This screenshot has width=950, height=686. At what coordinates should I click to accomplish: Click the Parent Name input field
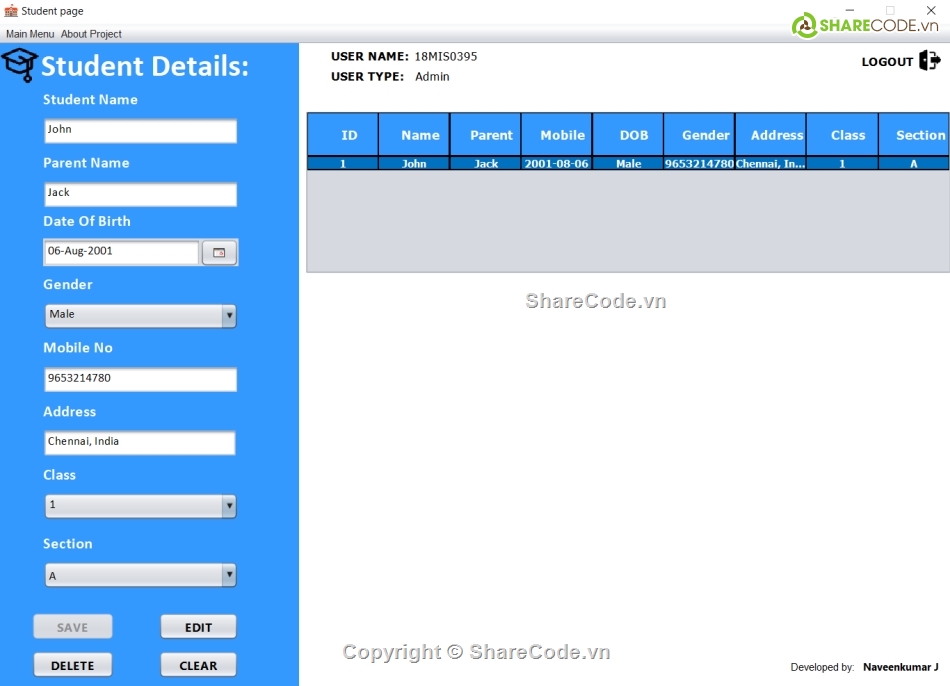[140, 194]
